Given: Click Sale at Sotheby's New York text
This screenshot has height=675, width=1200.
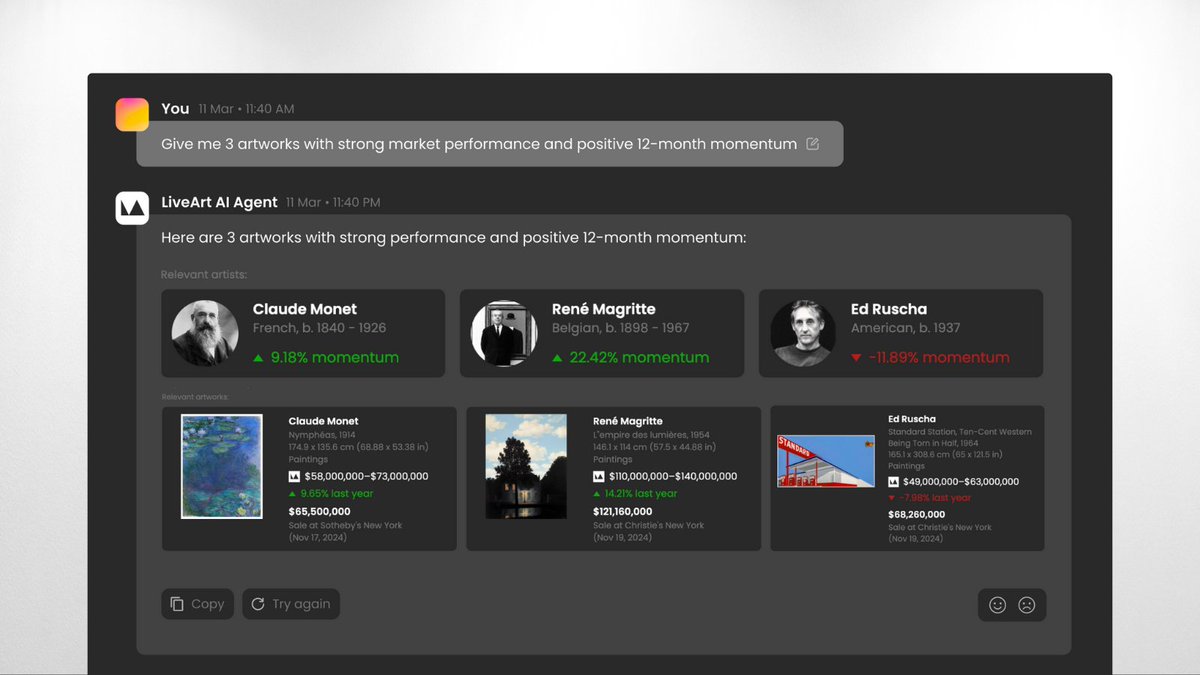Looking at the screenshot, I should pos(346,525).
